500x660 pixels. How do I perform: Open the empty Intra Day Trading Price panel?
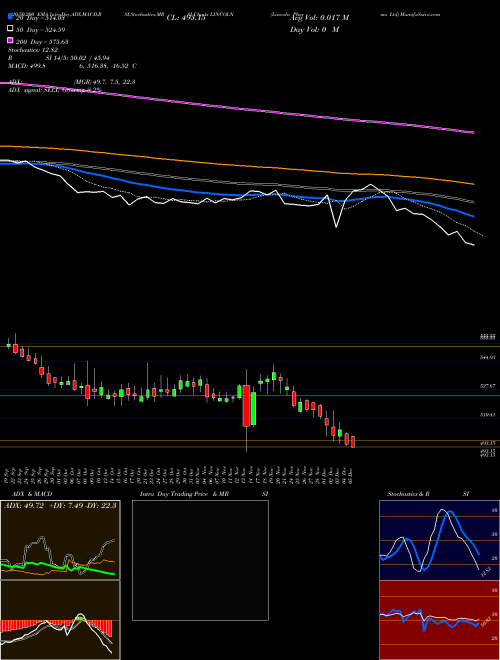click(x=200, y=560)
